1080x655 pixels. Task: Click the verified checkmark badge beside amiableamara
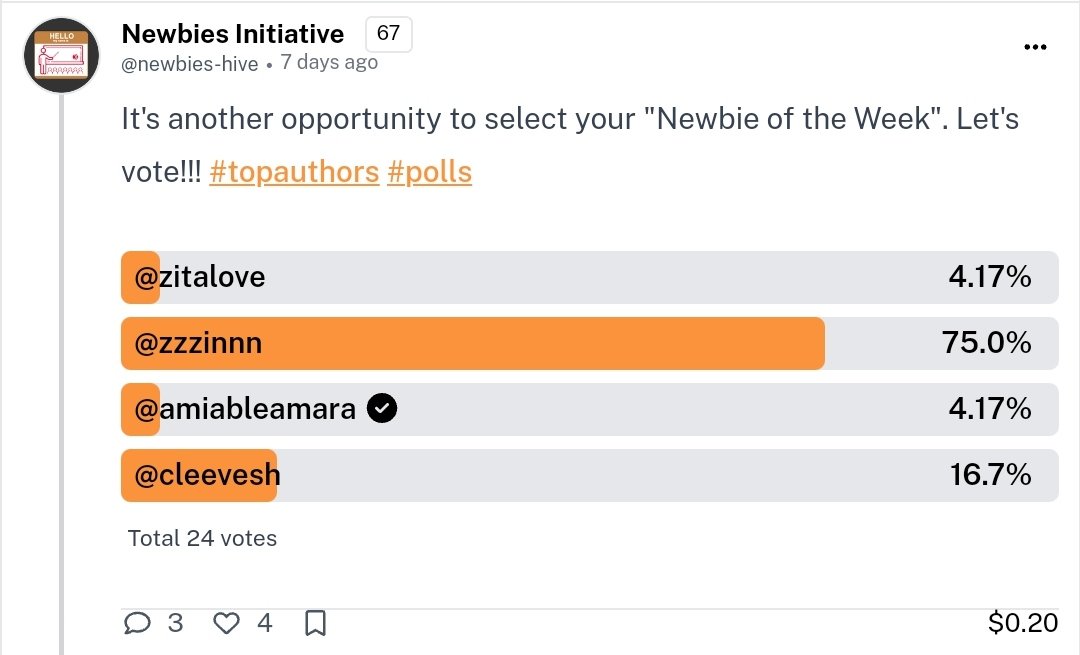[x=382, y=408]
